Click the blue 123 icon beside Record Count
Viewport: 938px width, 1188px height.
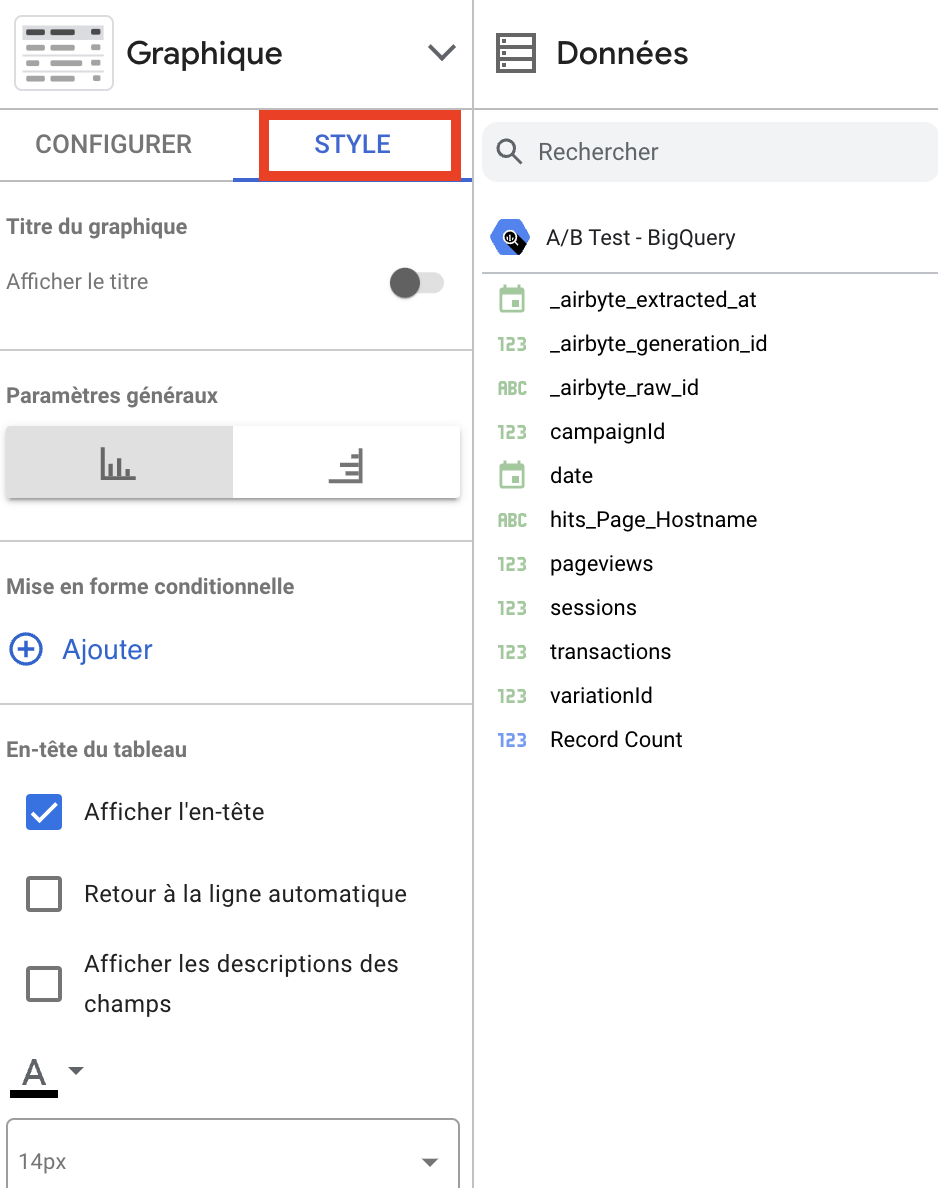(x=512, y=739)
